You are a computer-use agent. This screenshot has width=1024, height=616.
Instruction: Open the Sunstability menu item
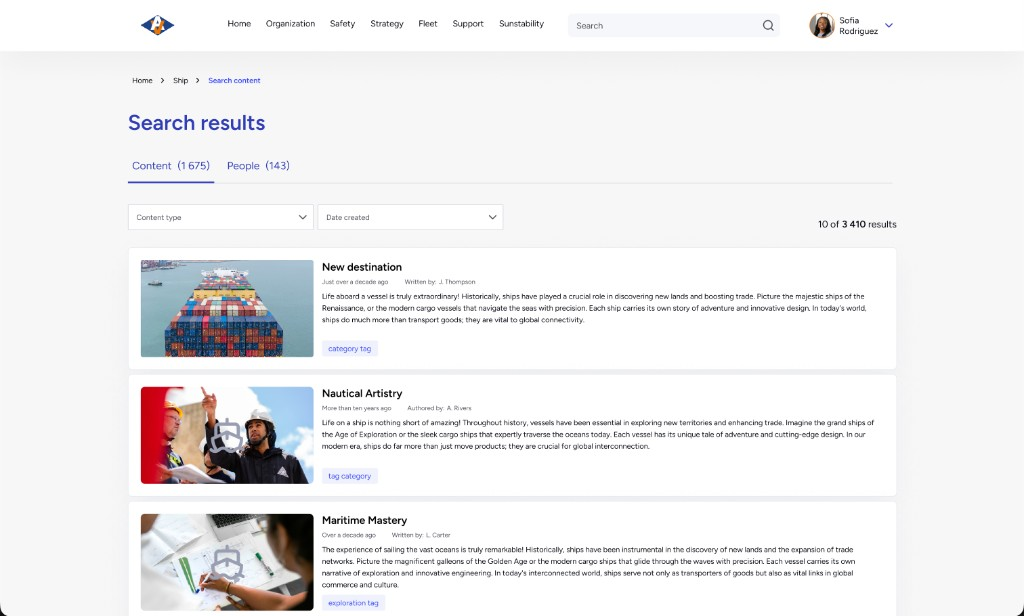point(521,24)
